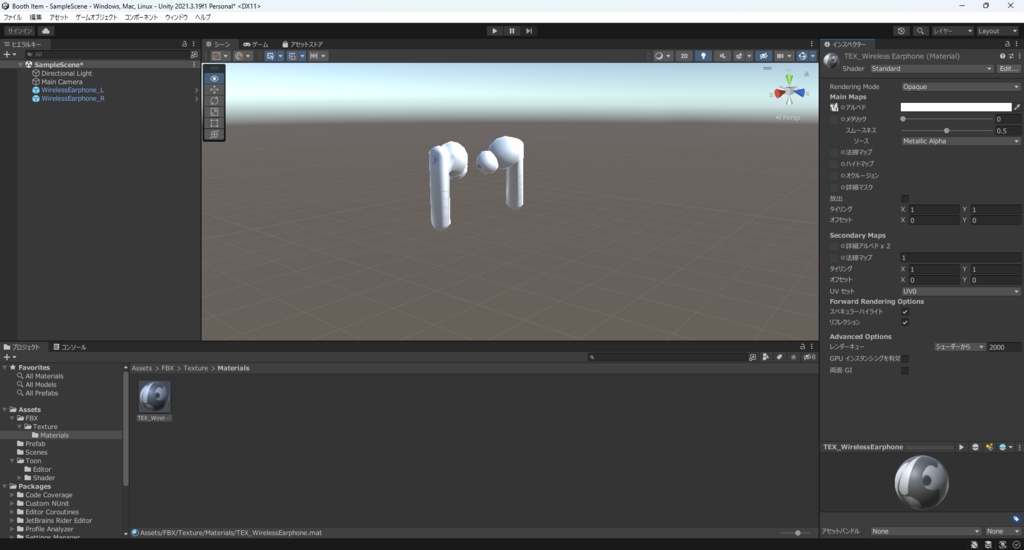This screenshot has height=550, width=1024.
Task: Toggle scene lighting bulb icon
Action: (x=703, y=56)
